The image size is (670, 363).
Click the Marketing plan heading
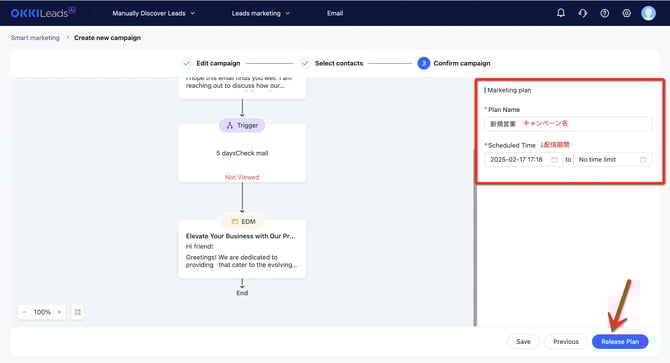click(509, 90)
